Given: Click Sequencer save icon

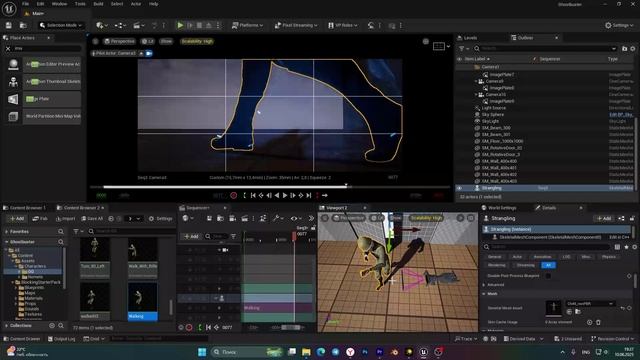Looking at the screenshot, I should pos(209,219).
